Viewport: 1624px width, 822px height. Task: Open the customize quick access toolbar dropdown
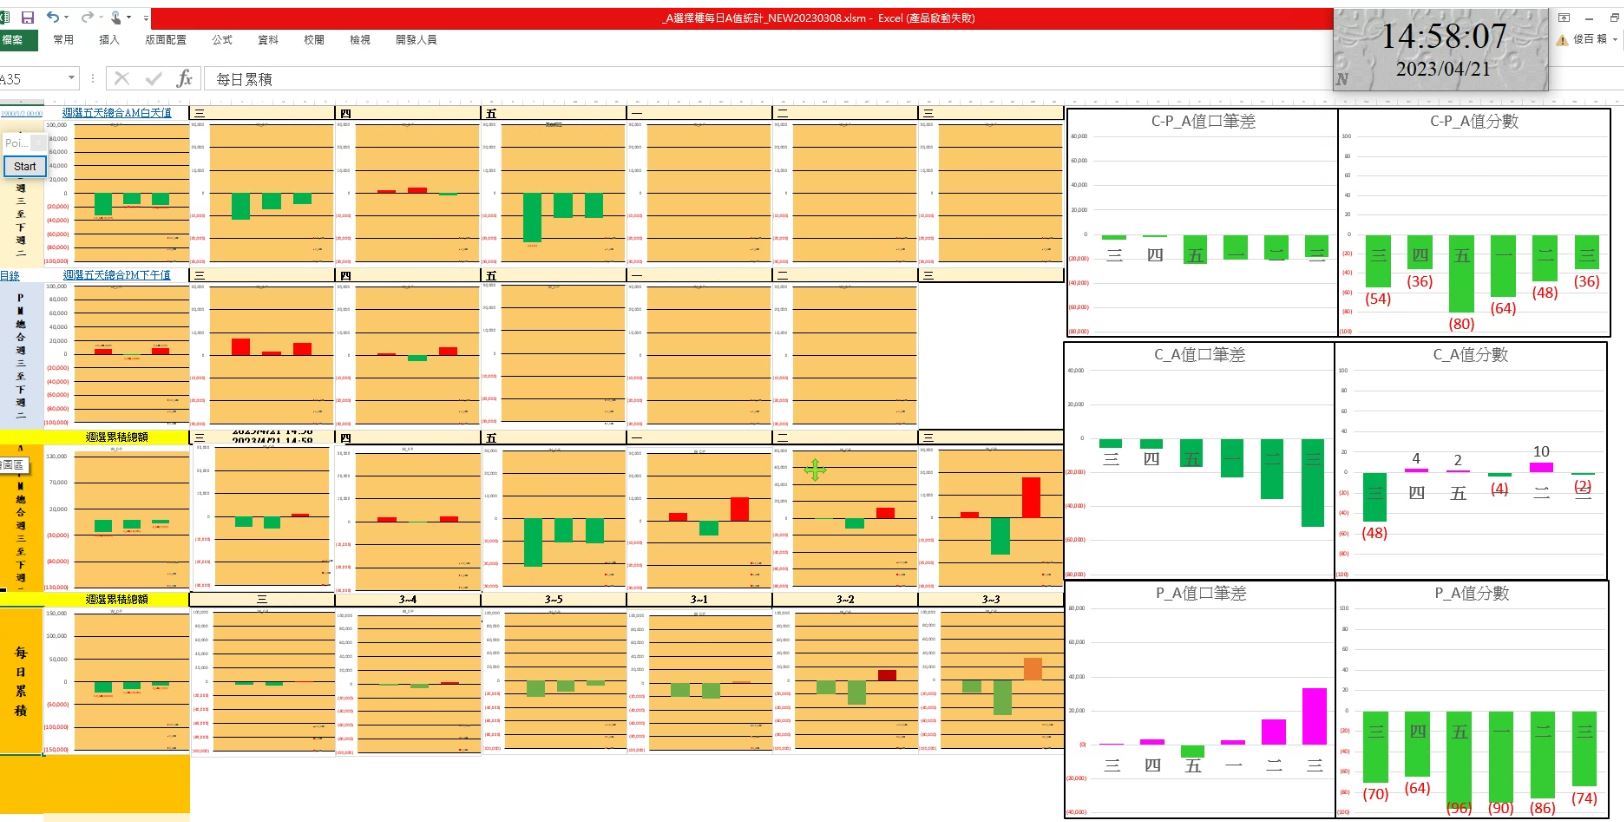pos(146,18)
